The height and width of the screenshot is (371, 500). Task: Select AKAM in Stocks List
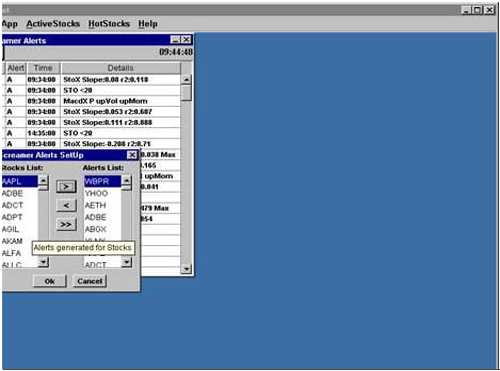click(20, 241)
